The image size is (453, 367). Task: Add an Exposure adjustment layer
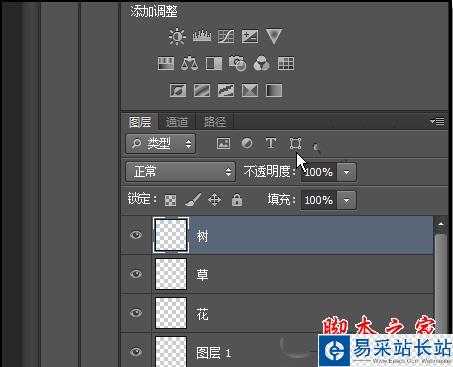[x=250, y=36]
